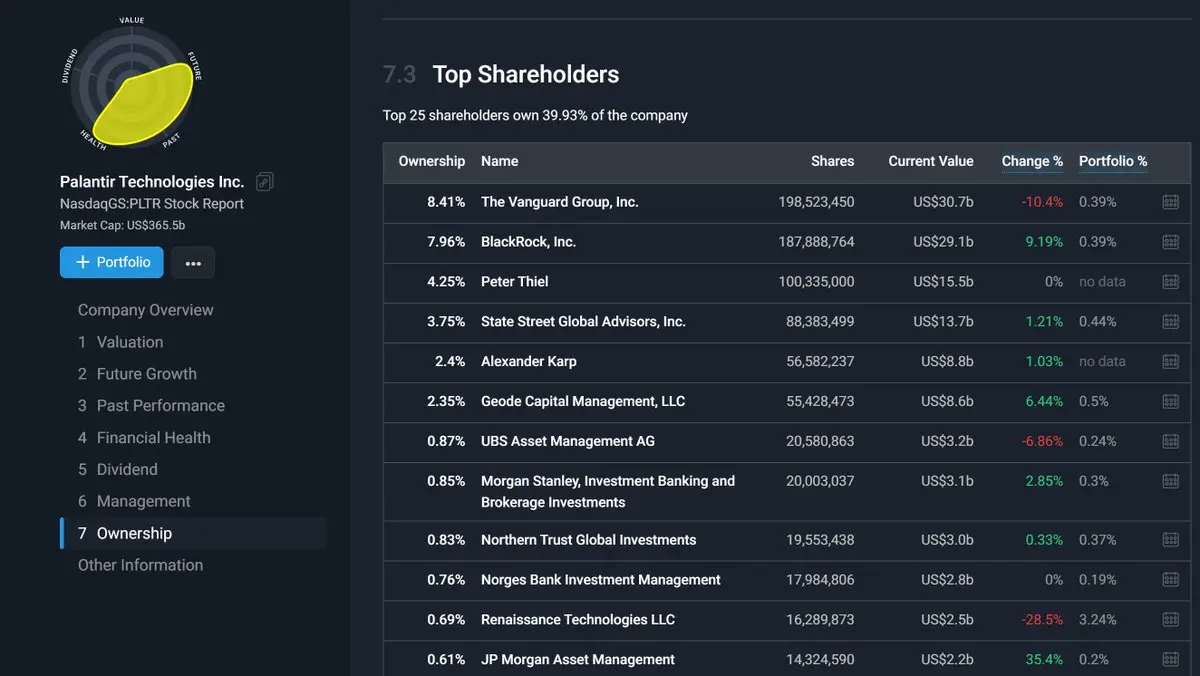Click the Top Shareholders heading
Screen dimensions: 1200x676
[x=526, y=75]
